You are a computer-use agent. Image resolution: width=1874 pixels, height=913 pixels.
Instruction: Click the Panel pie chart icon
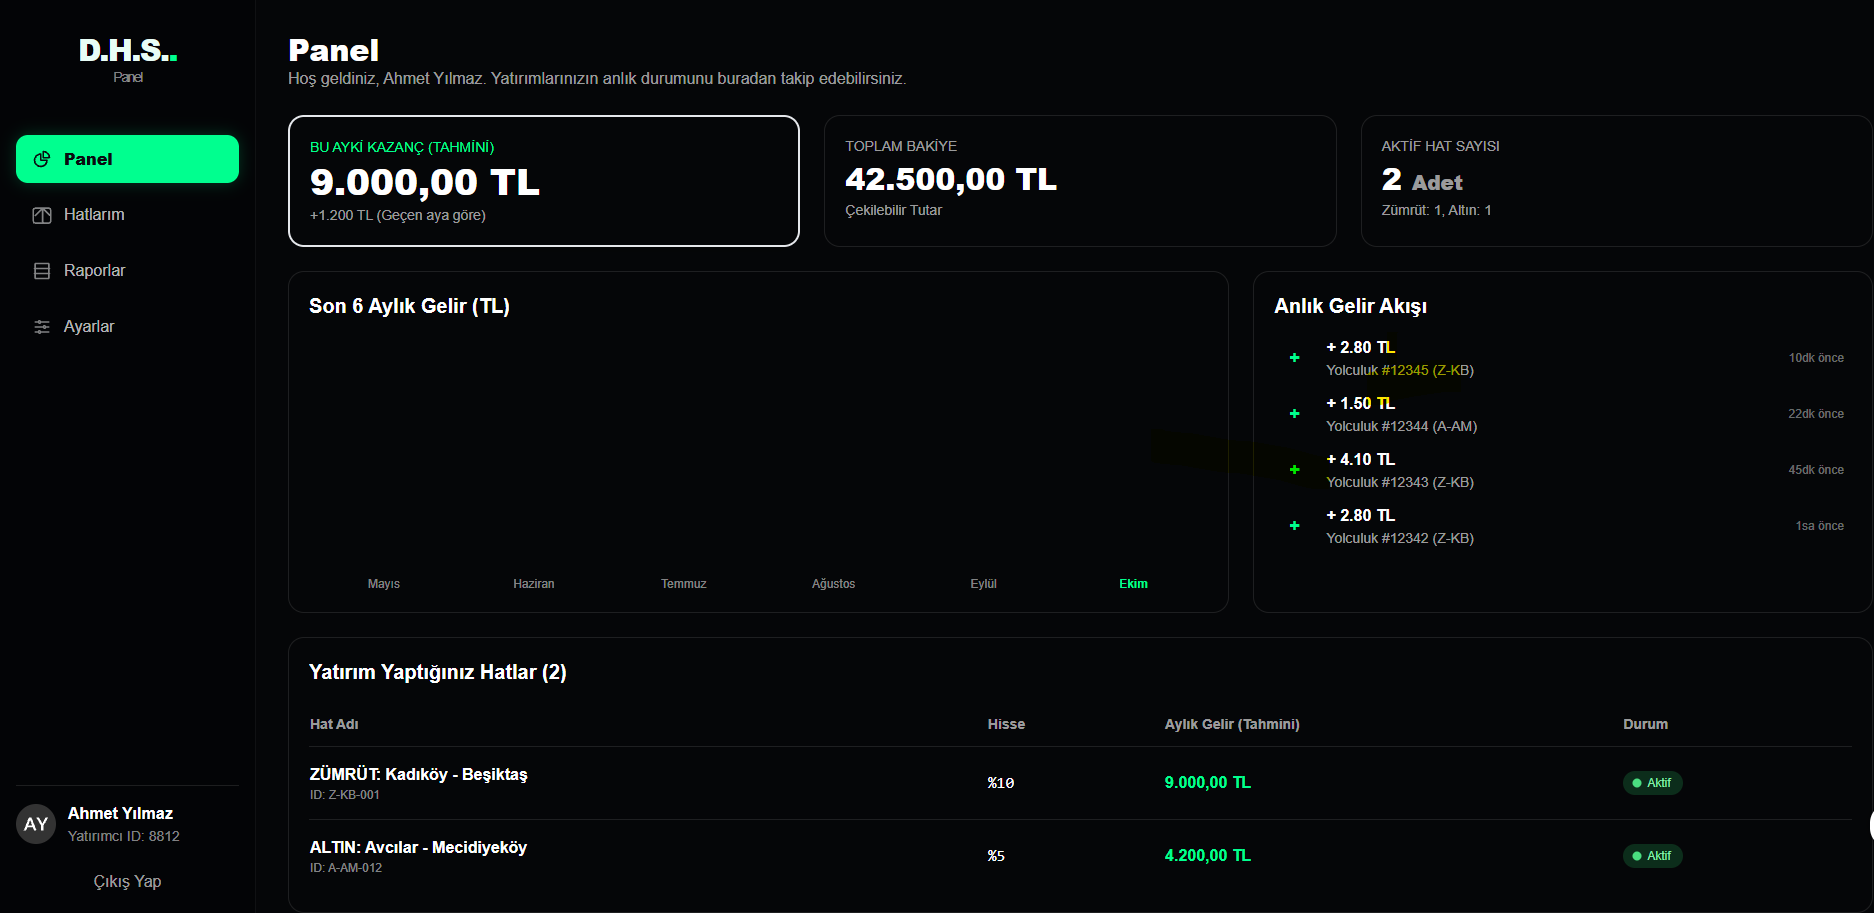click(42, 159)
